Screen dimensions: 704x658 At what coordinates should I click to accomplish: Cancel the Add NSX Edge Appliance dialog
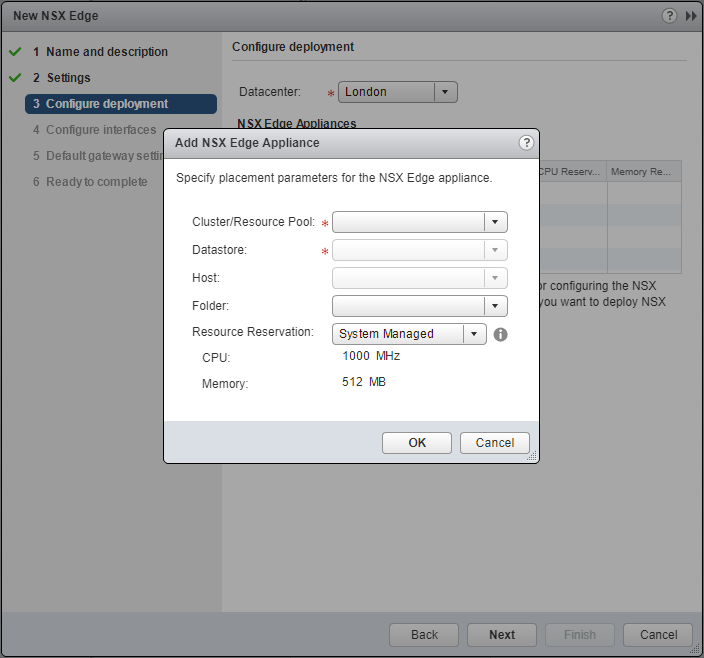[495, 443]
